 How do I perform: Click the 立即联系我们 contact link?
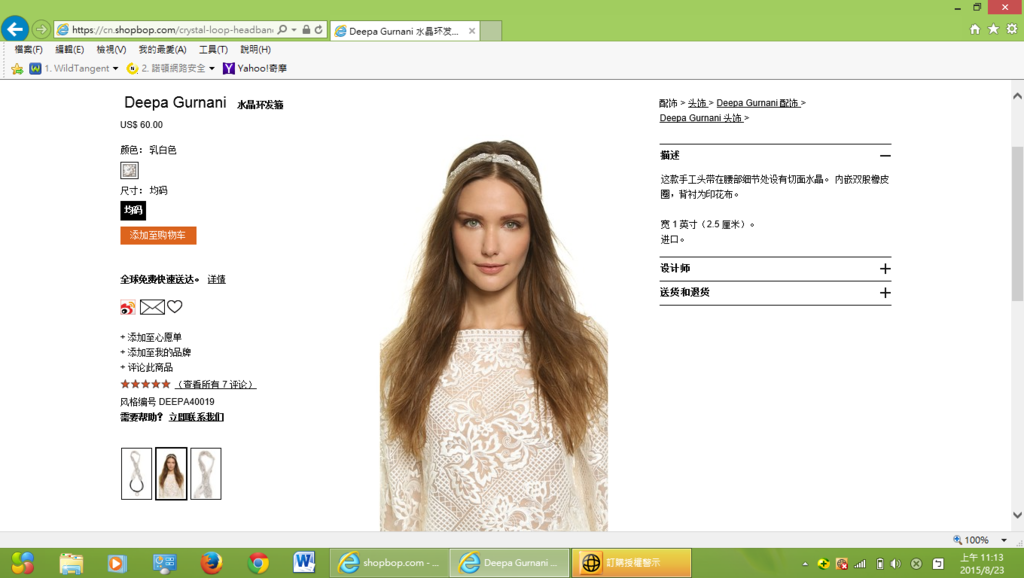point(196,417)
